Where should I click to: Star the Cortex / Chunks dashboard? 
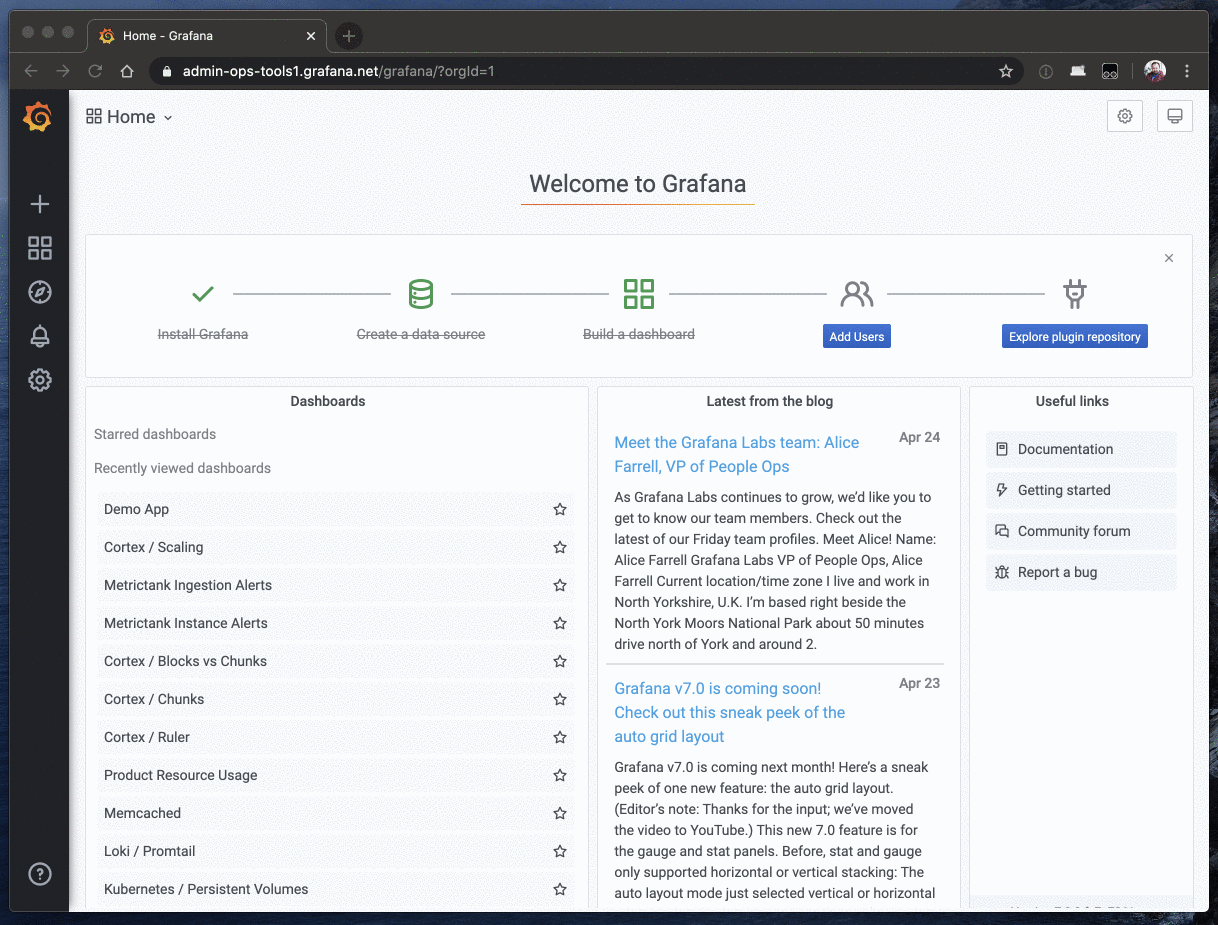[x=560, y=699]
